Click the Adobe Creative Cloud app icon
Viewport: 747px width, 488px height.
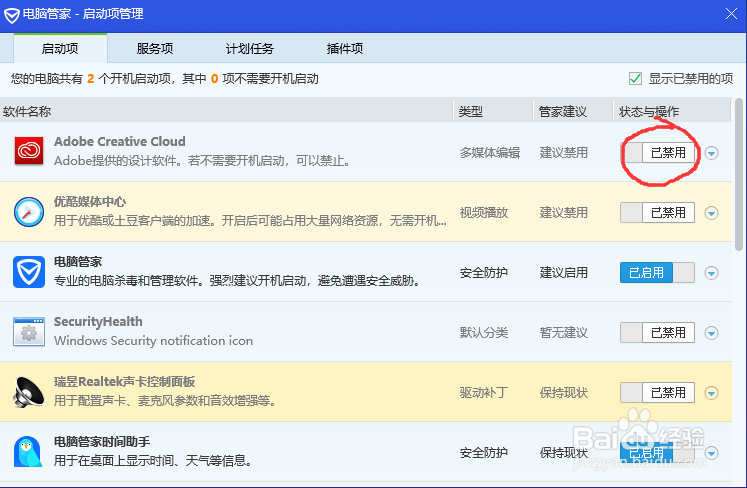[29, 151]
